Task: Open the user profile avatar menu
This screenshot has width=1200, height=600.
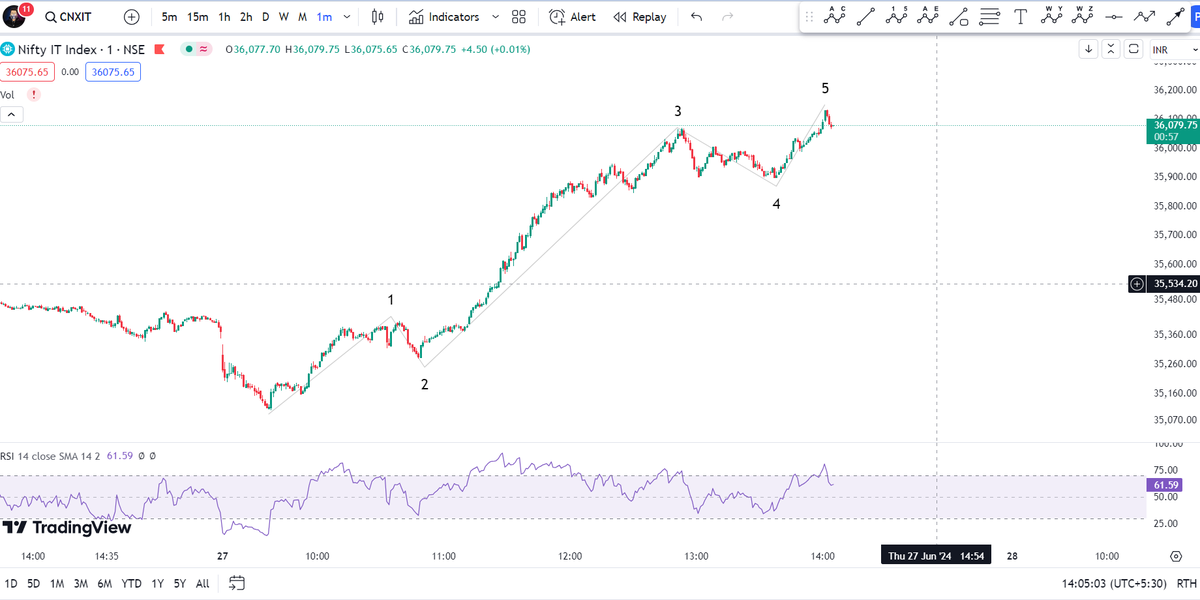Action: [14, 17]
